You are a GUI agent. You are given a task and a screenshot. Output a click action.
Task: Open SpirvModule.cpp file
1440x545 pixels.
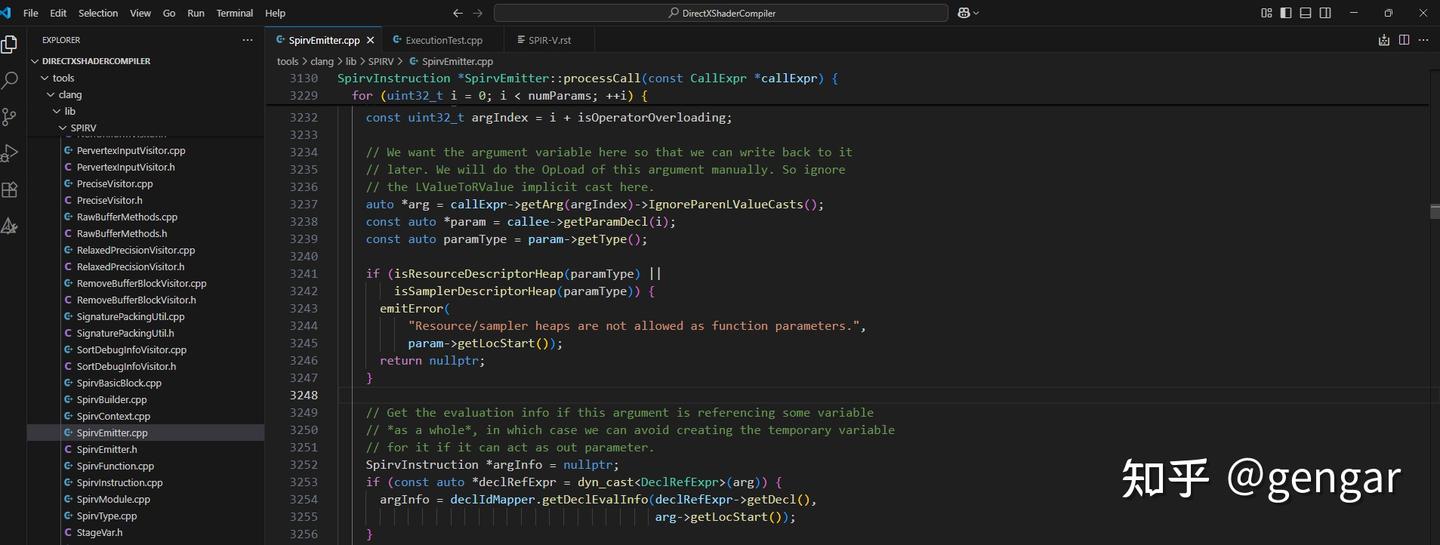(113, 499)
